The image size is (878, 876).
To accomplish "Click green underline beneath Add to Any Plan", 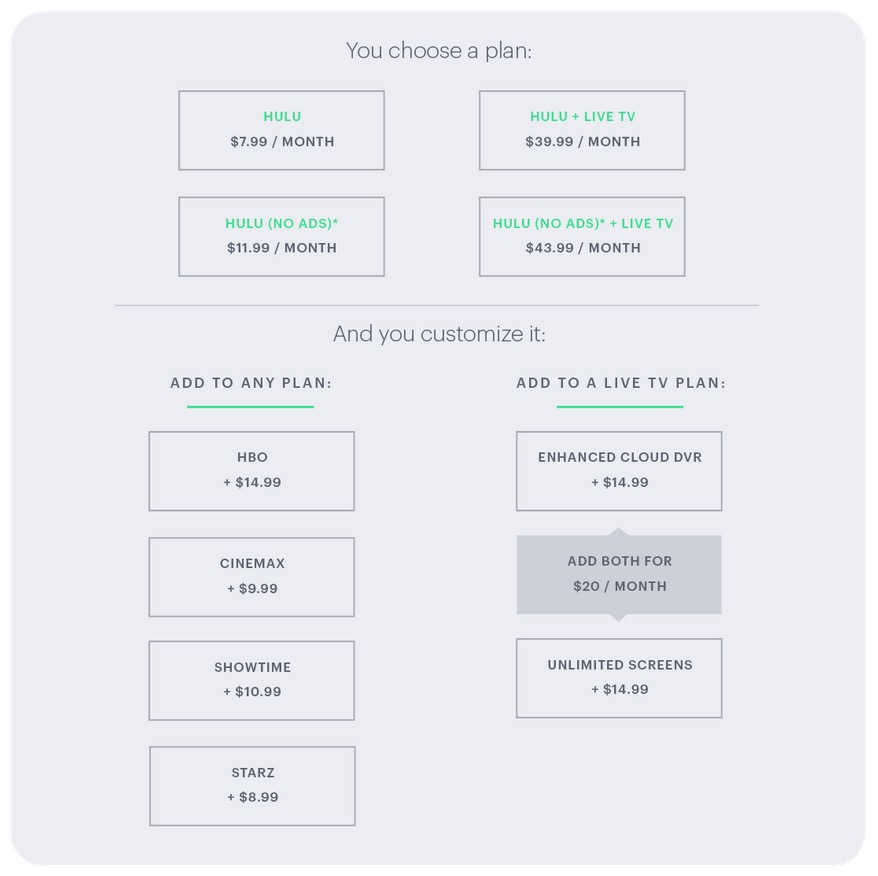I will pos(250,407).
